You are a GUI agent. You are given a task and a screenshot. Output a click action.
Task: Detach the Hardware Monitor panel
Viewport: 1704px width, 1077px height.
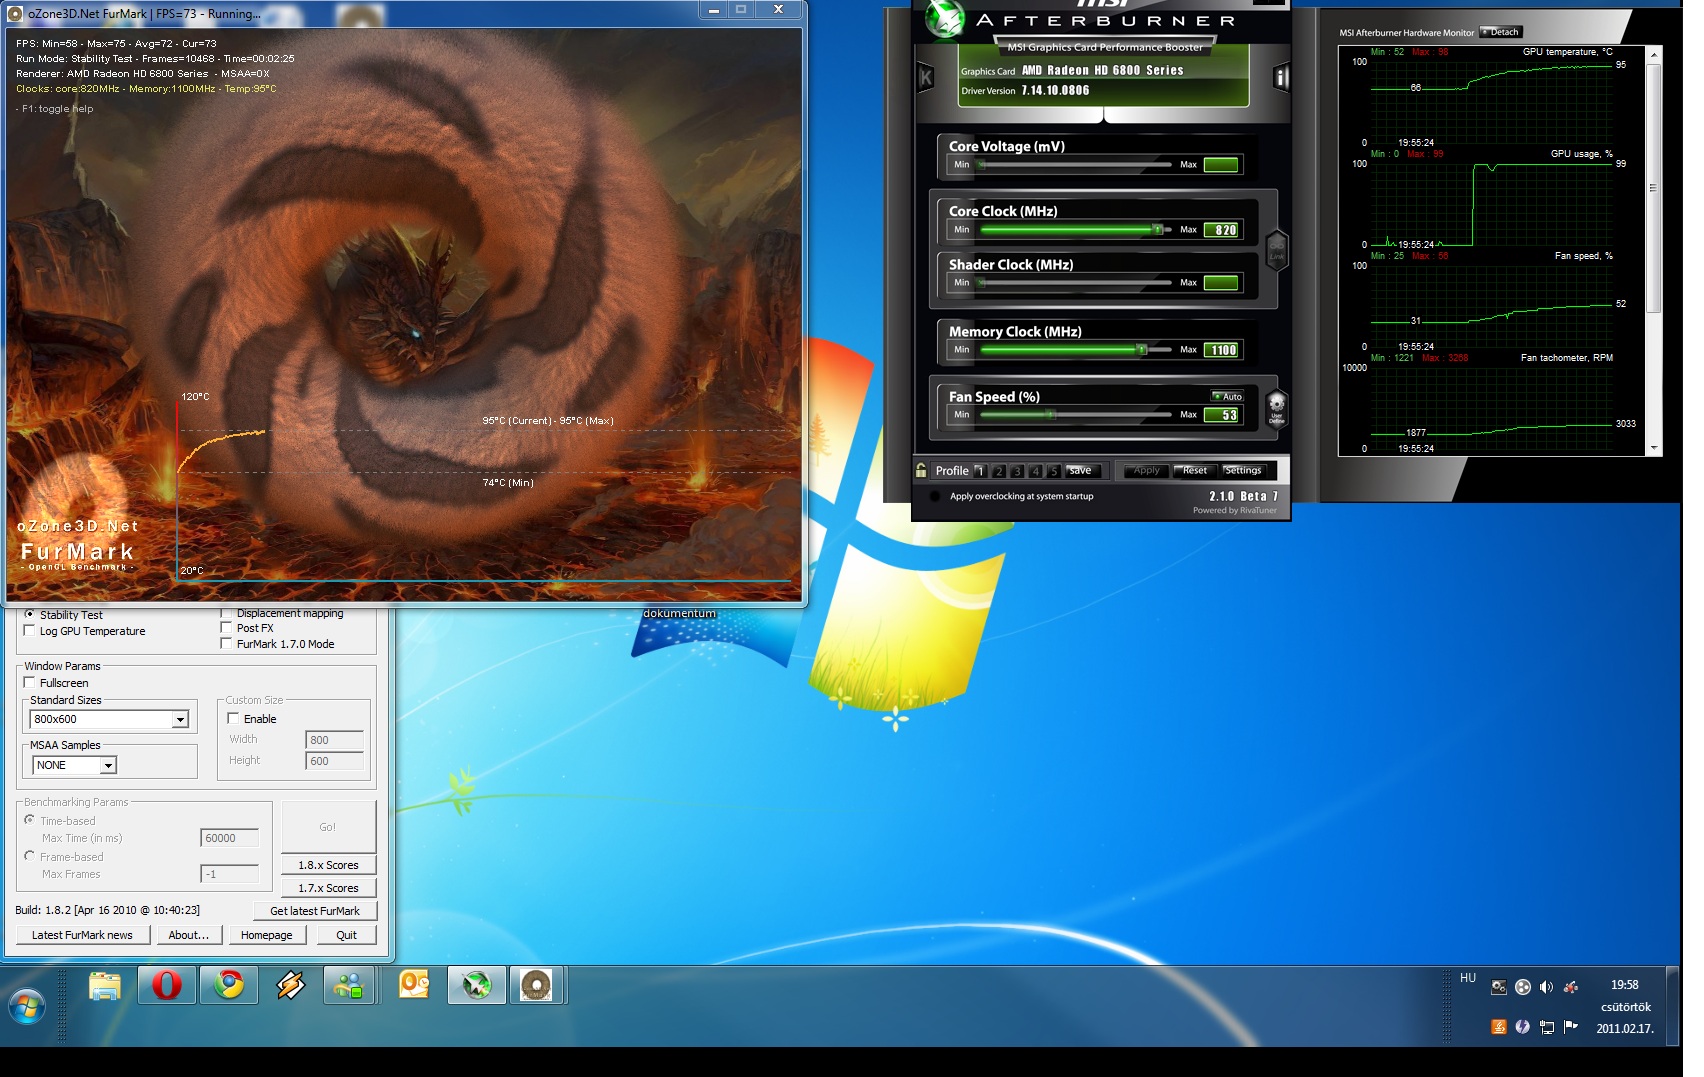tap(1501, 32)
